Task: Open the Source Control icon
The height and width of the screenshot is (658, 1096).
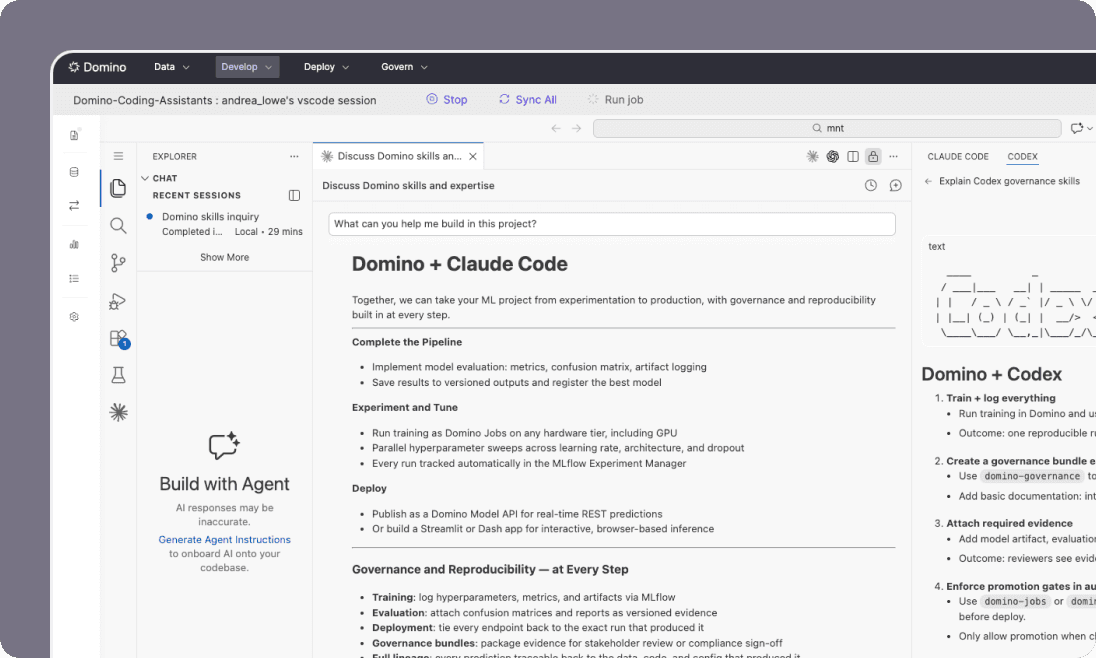Action: coord(118,263)
